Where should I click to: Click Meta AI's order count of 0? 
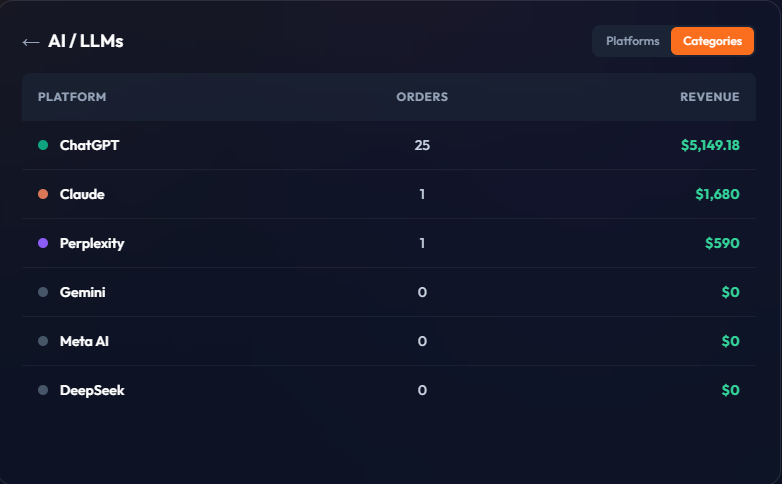[x=422, y=341]
